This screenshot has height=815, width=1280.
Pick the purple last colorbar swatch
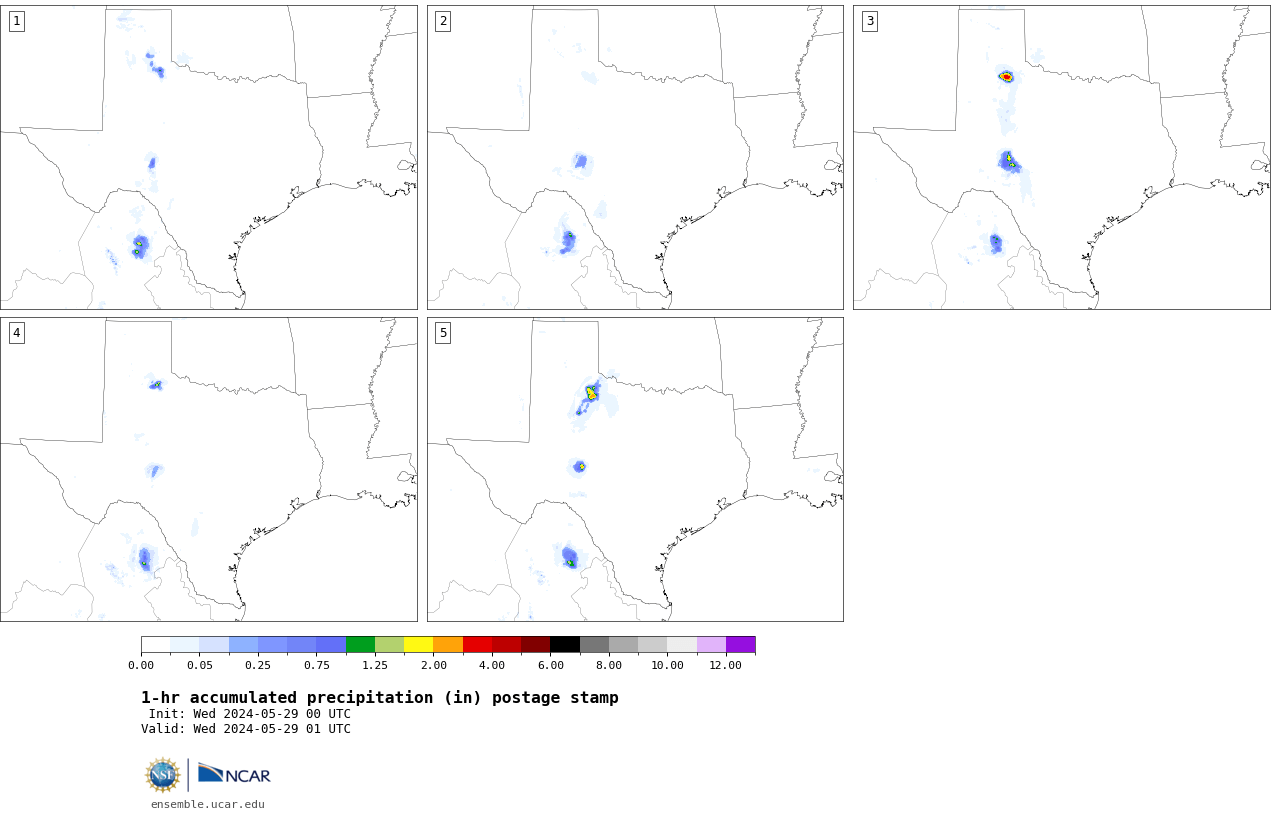click(x=741, y=644)
